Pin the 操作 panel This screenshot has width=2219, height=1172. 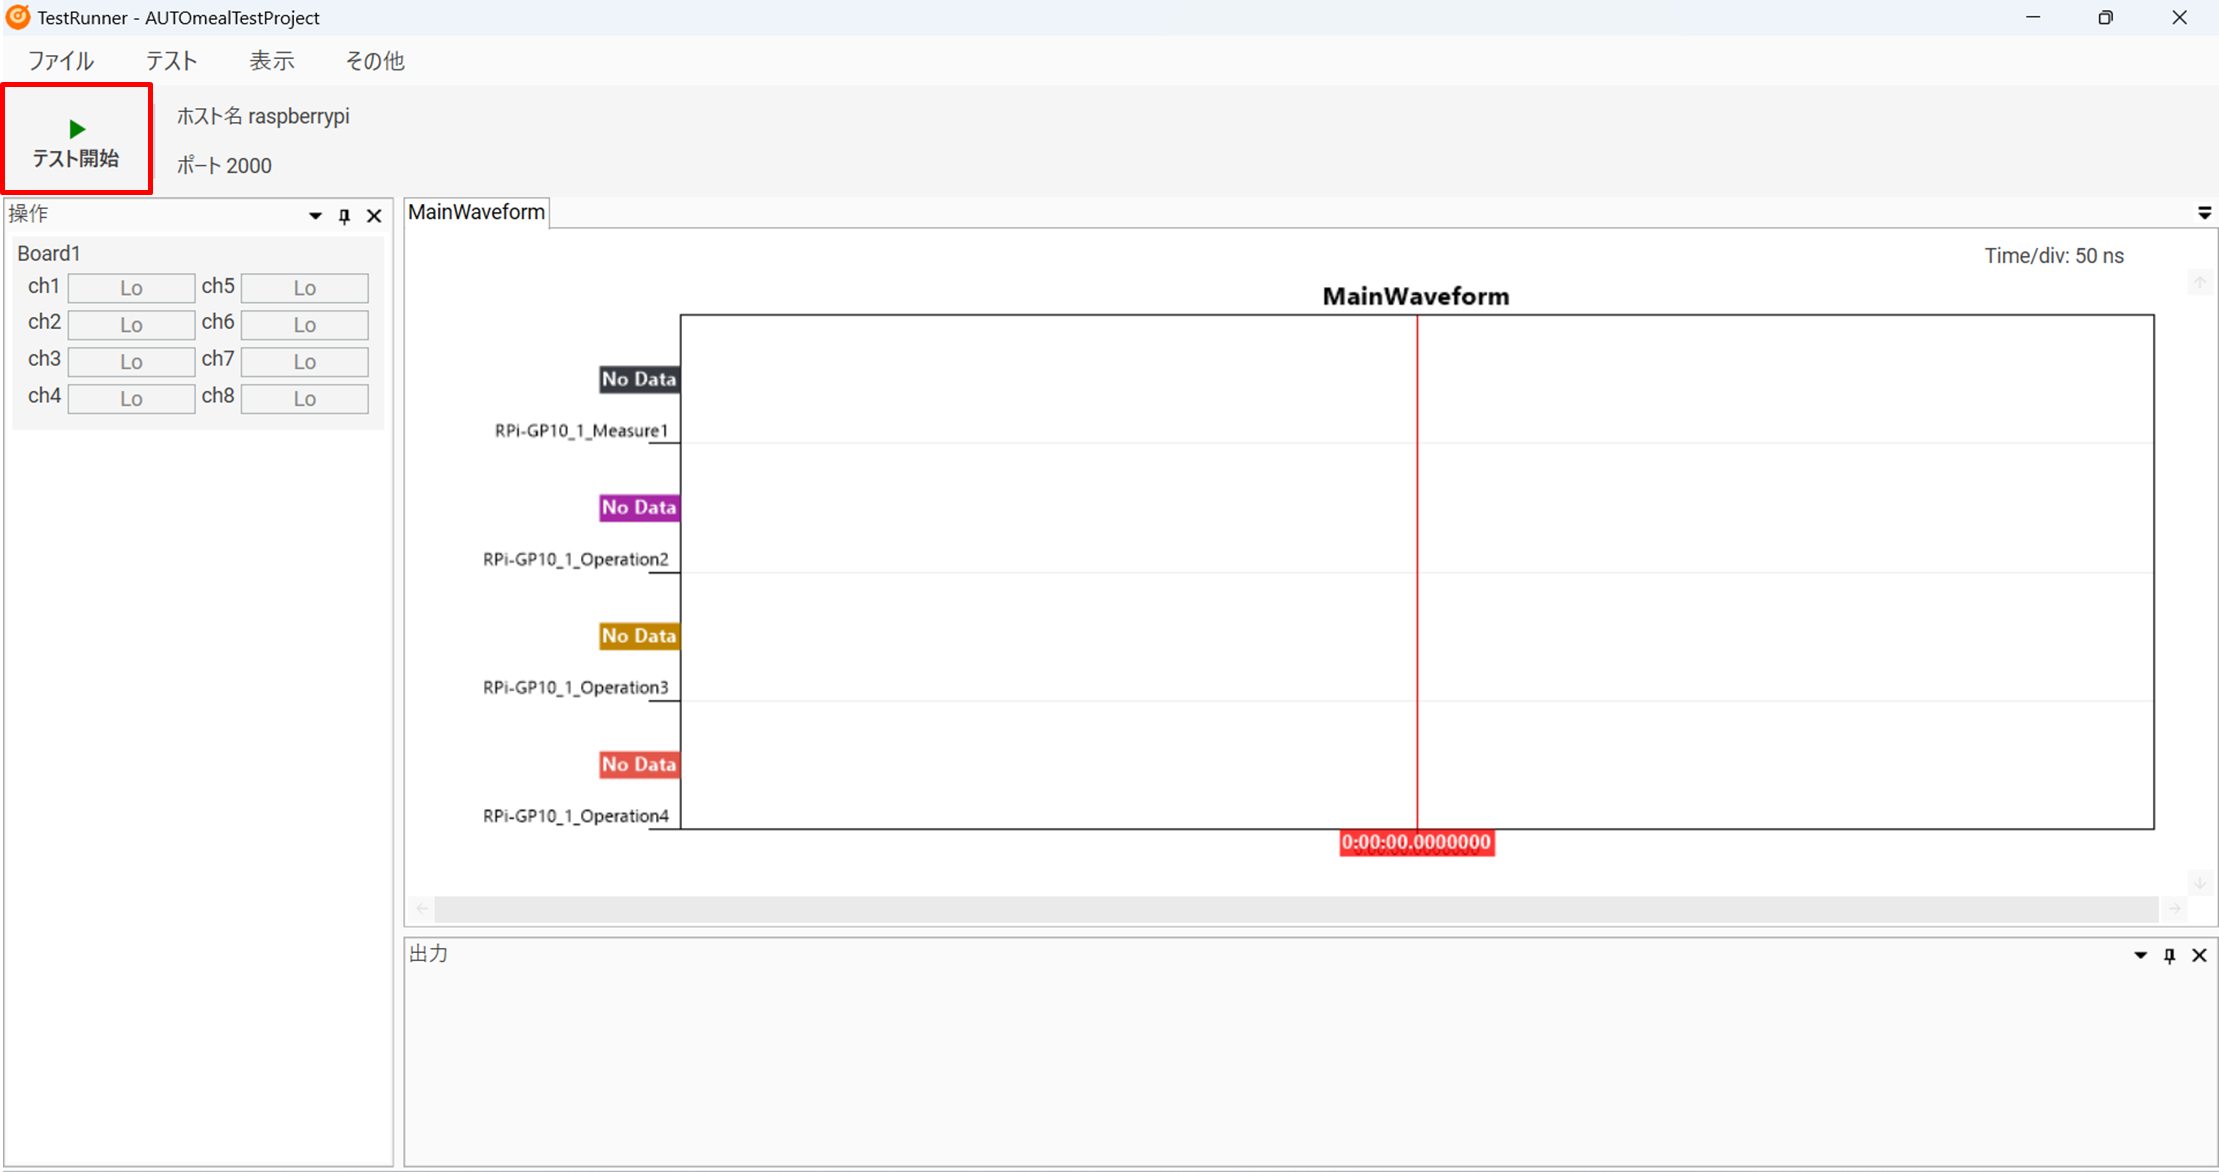344,216
